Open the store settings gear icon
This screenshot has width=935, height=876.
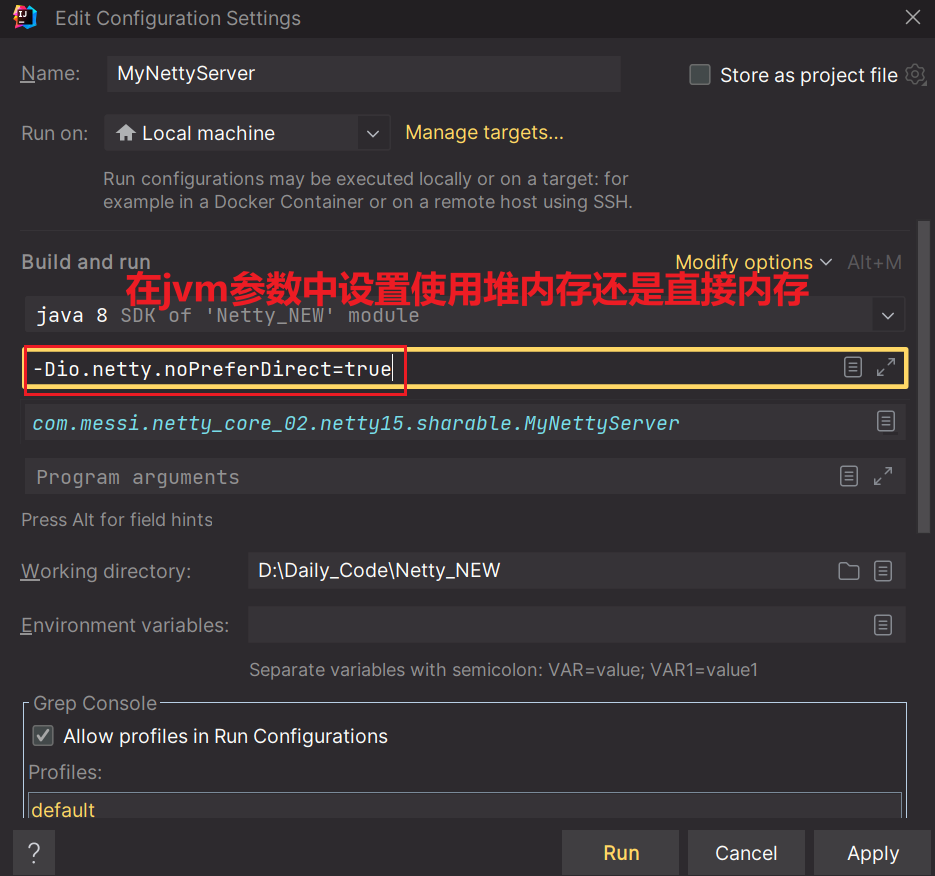(x=916, y=75)
